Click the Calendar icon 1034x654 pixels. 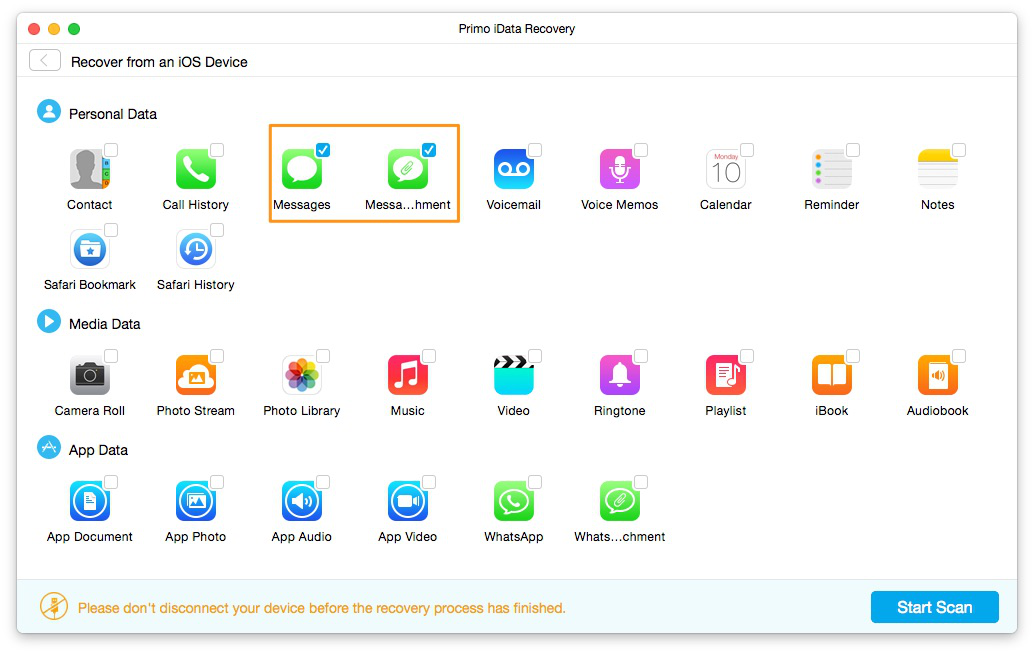pos(725,169)
